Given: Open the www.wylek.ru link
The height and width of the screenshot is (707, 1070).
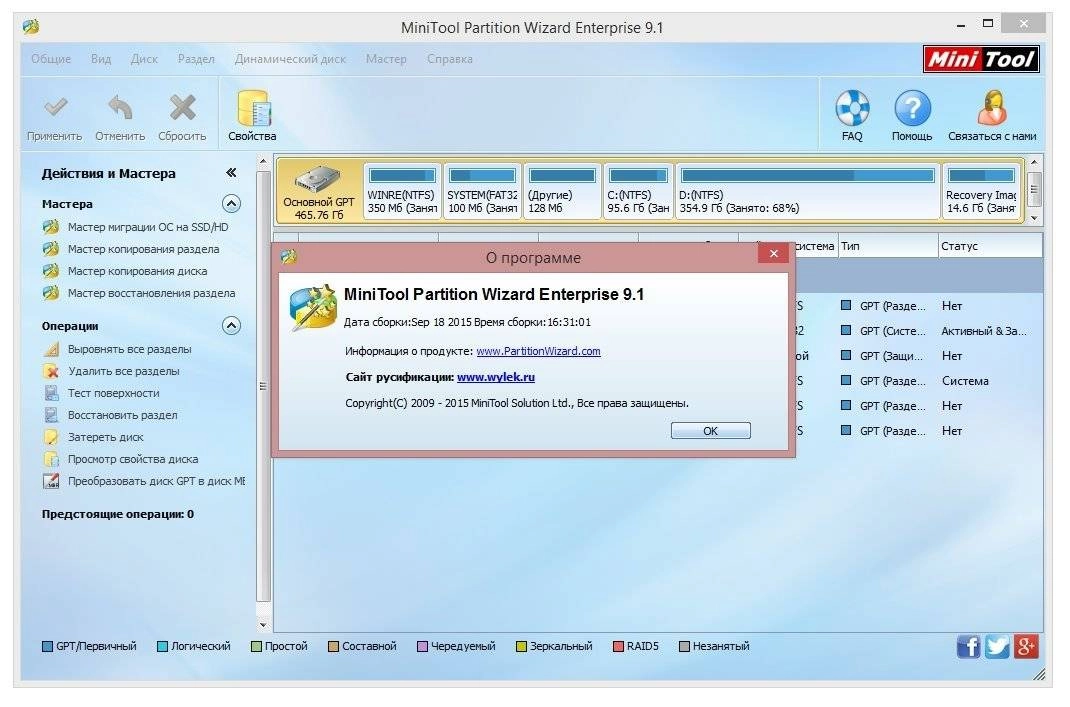Looking at the screenshot, I should coord(496,377).
